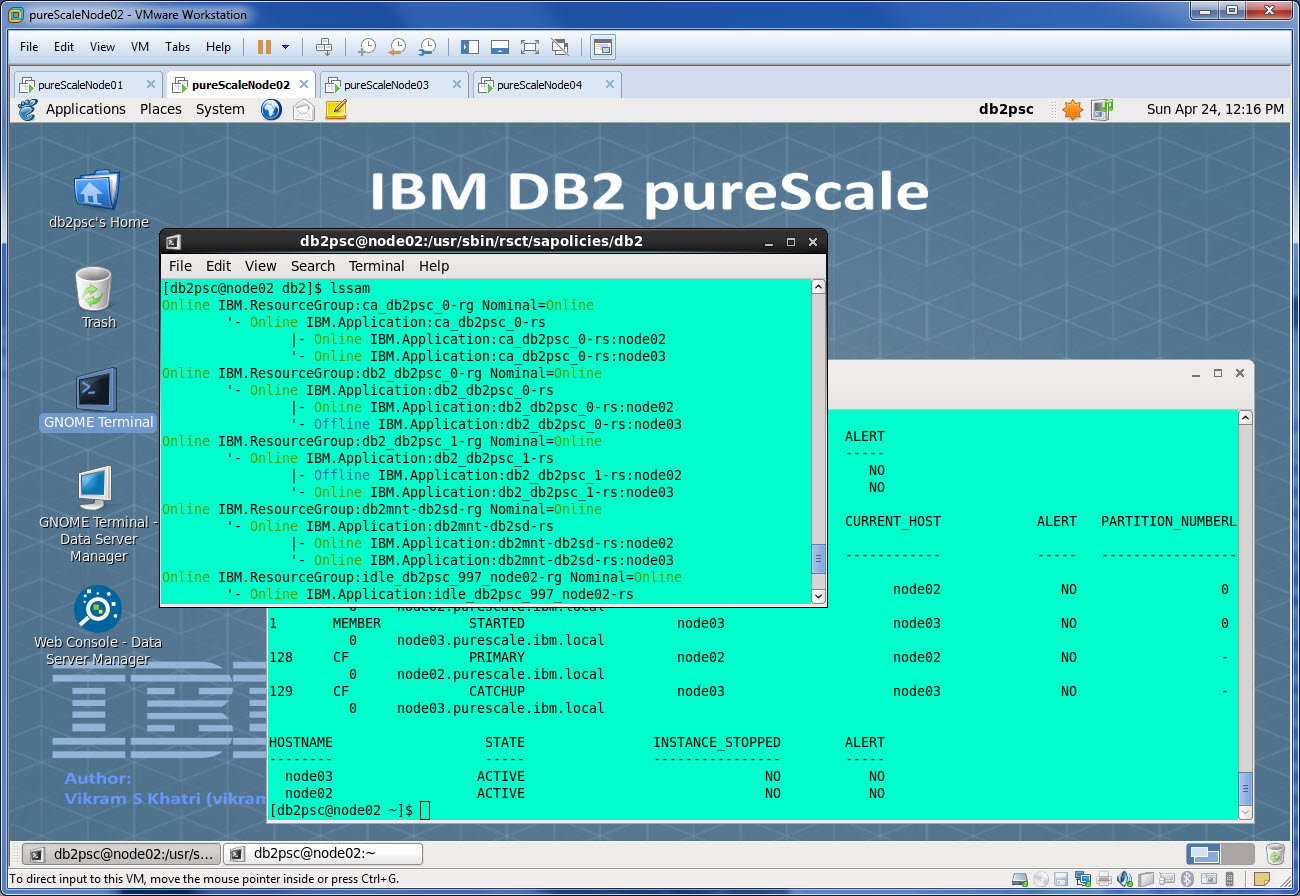Close the pureScaleNode03 tab
Viewport: 1300px width, 896px height.
pyautogui.click(x=457, y=85)
